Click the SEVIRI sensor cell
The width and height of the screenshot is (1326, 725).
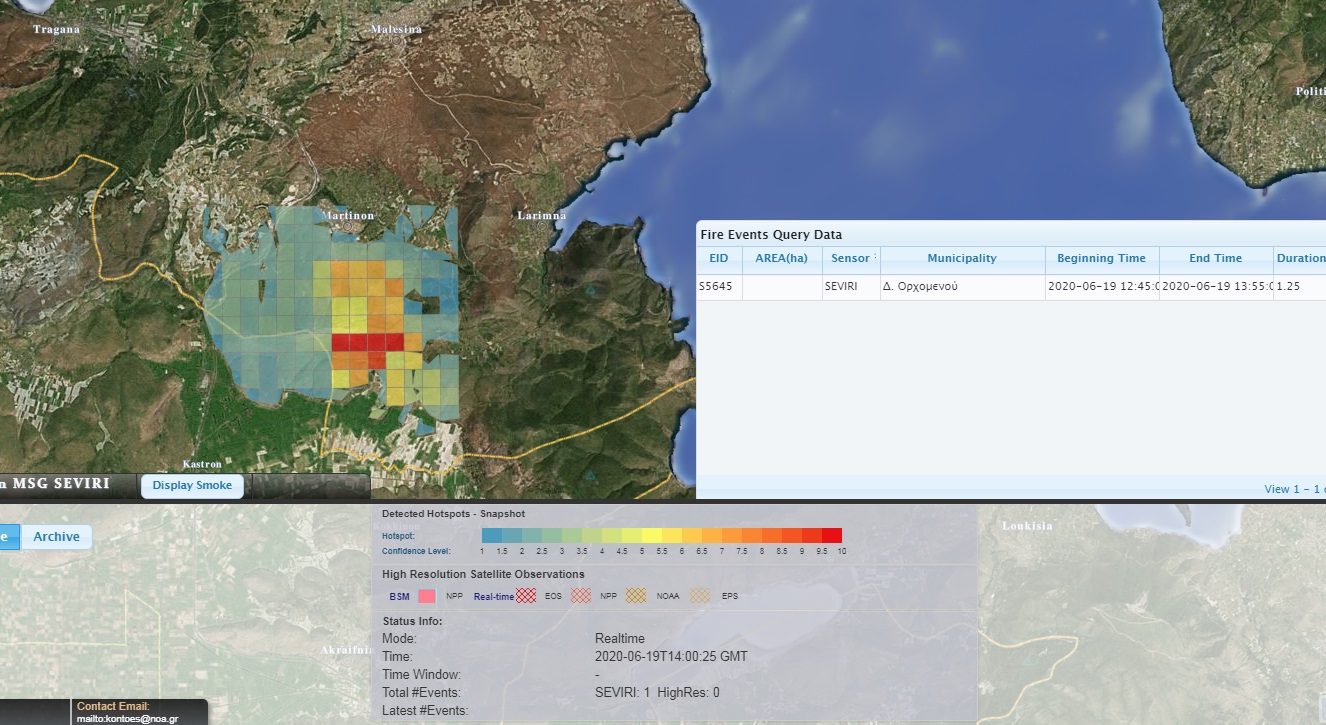click(x=851, y=287)
